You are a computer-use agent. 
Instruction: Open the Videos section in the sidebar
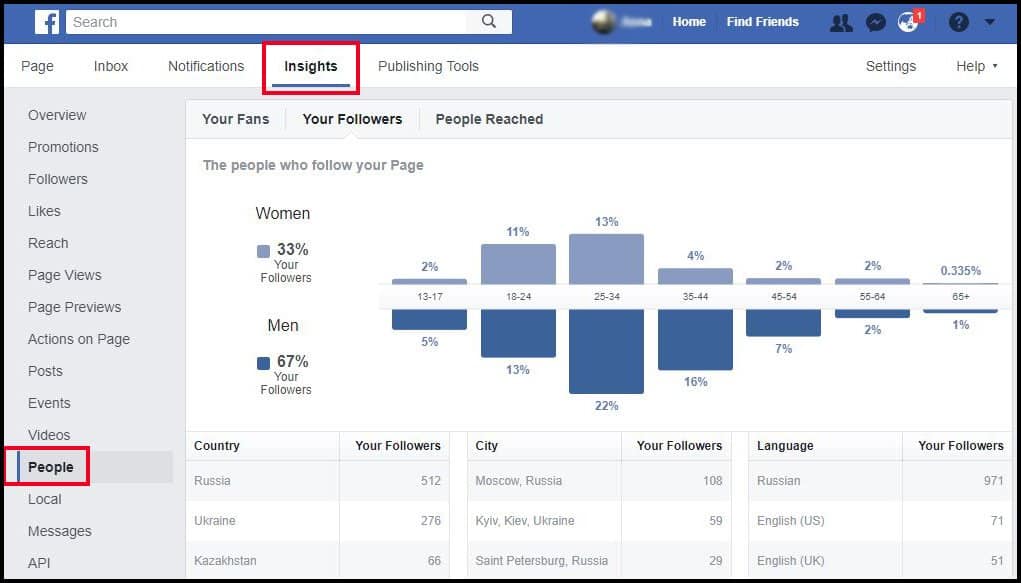point(49,435)
